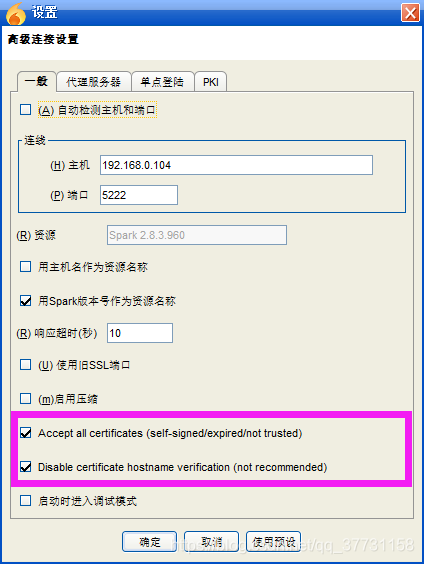The width and height of the screenshot is (424, 564).
Task: Switch to the 代理服务器 tab
Action: pos(94,82)
